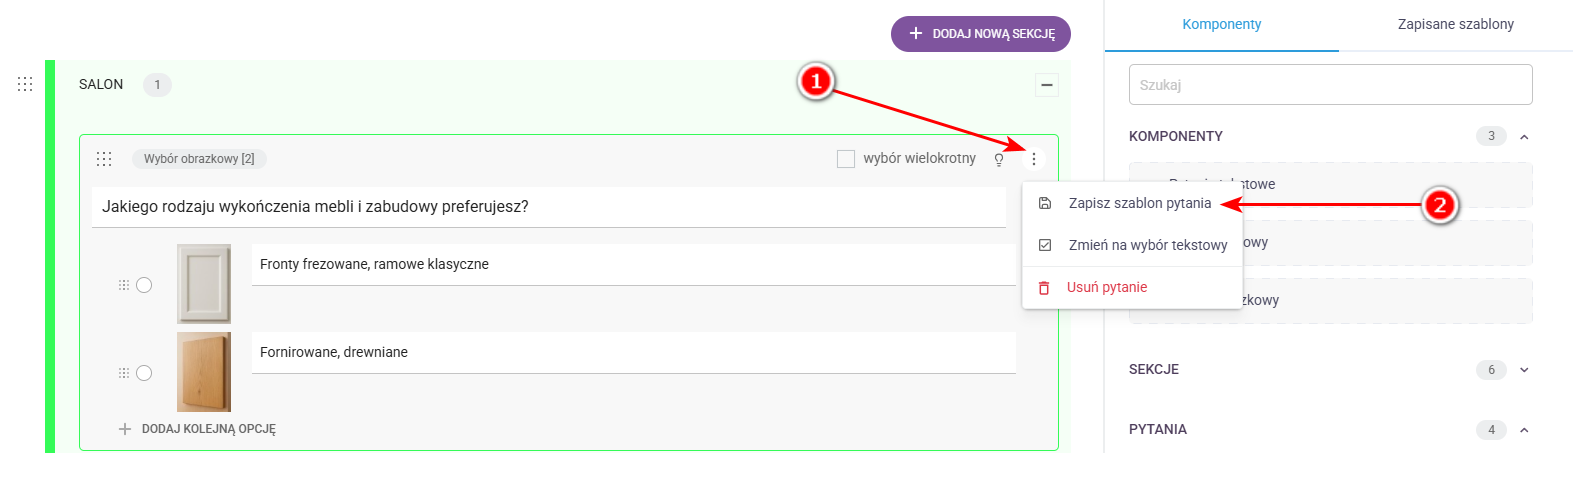Click drag handle beside Fronty frezowane option

point(124,285)
